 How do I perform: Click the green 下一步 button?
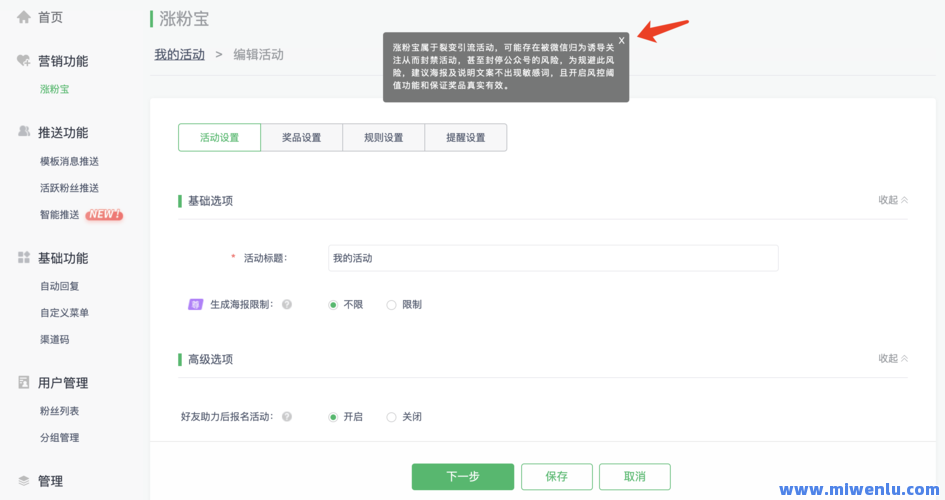(463, 477)
